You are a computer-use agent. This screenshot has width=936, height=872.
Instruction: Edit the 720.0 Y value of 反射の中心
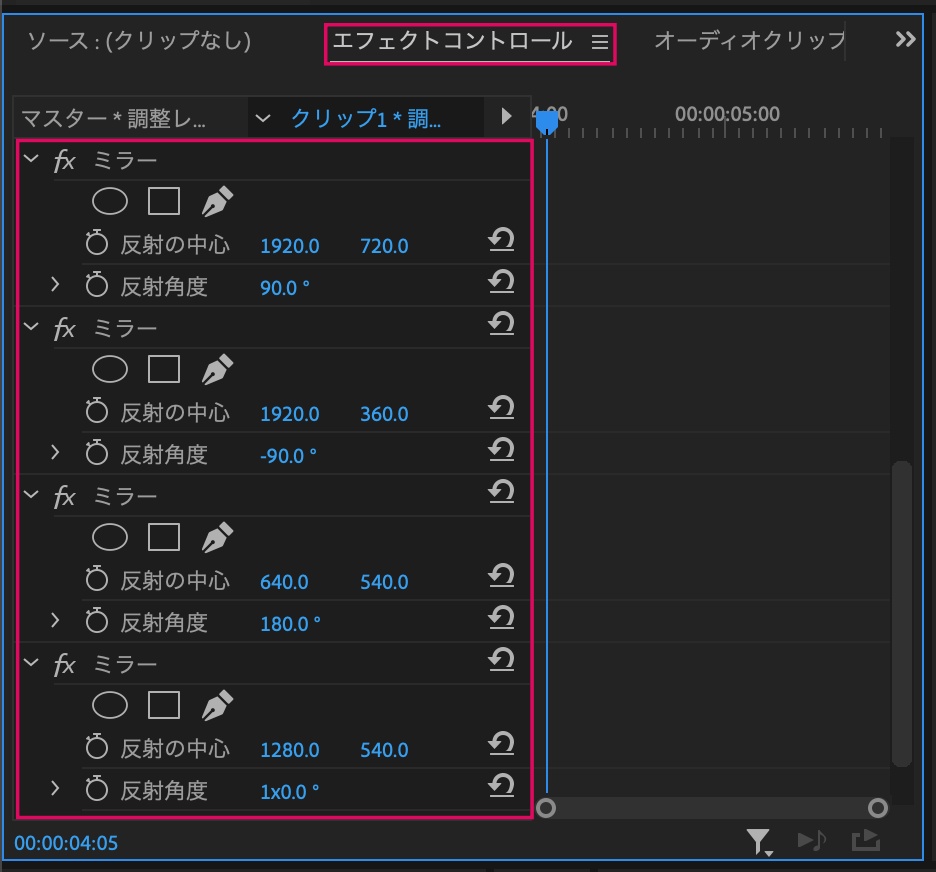tap(384, 246)
